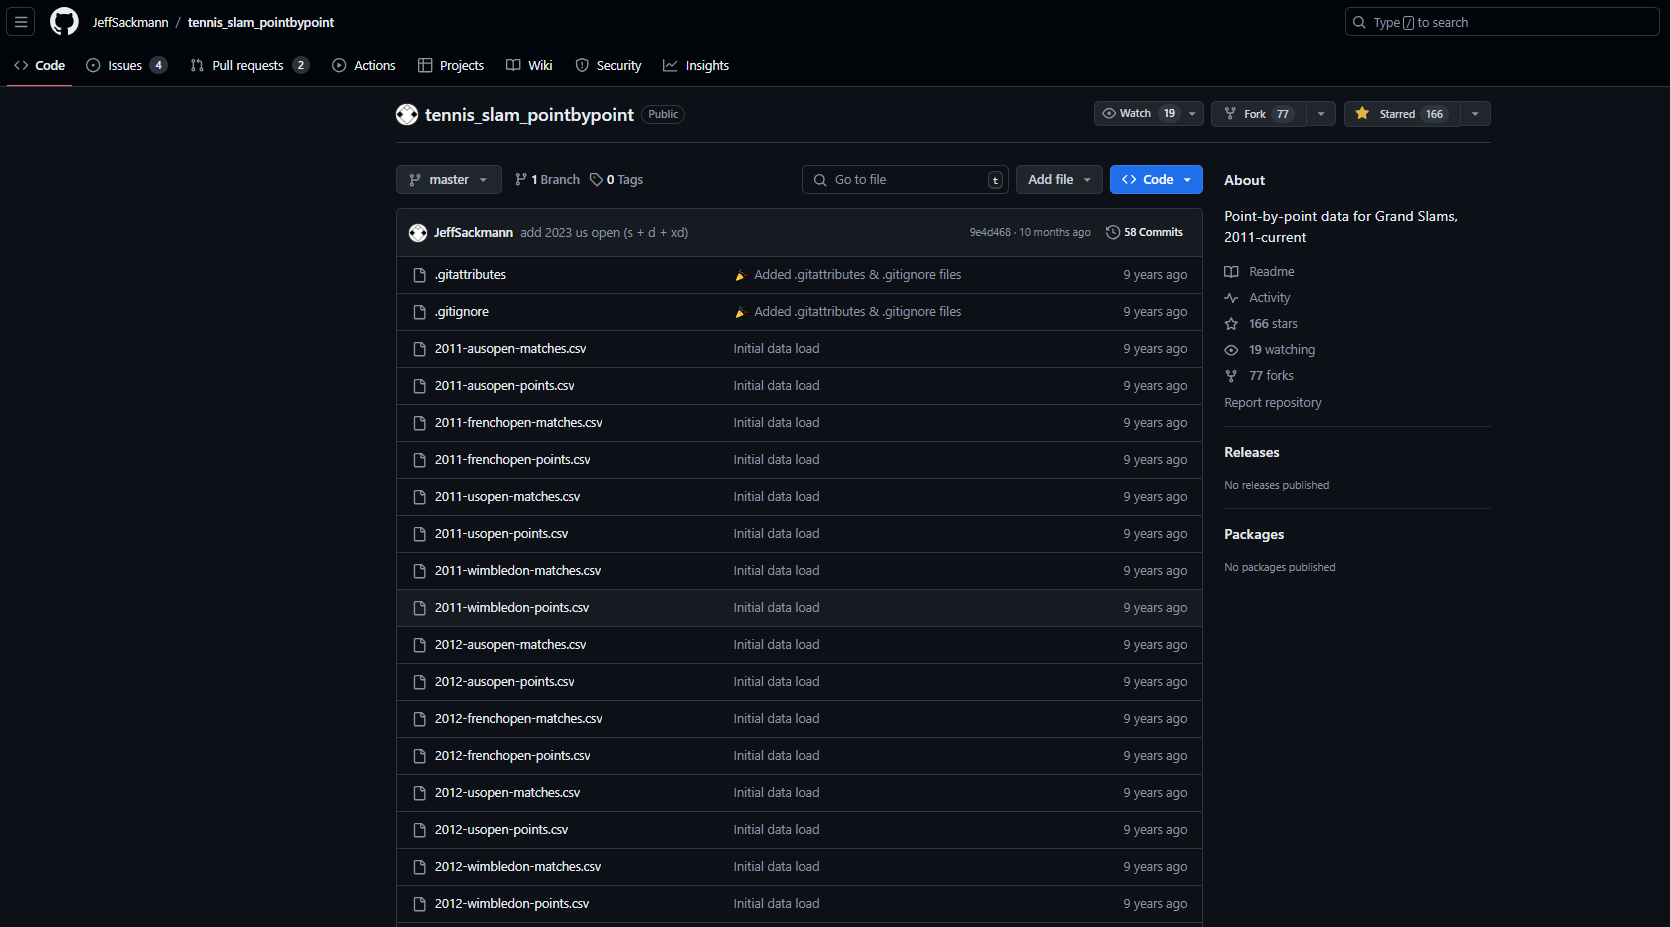Screen dimensions: 1670x927
Task: Click the tags icon beside 0 Tags
Action: 596,180
